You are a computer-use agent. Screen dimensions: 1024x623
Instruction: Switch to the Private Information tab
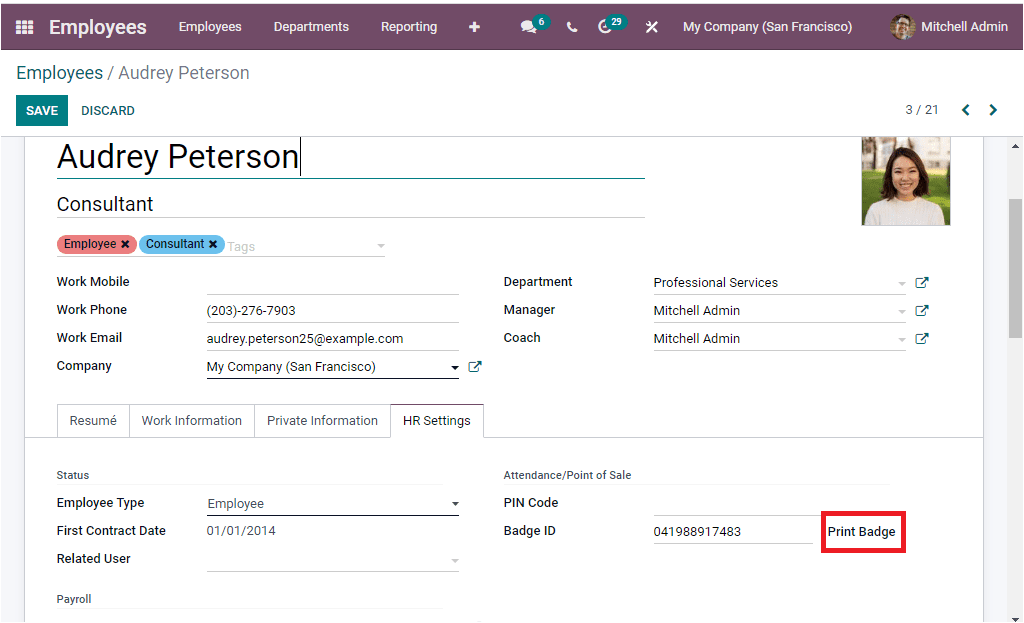pyautogui.click(x=322, y=420)
